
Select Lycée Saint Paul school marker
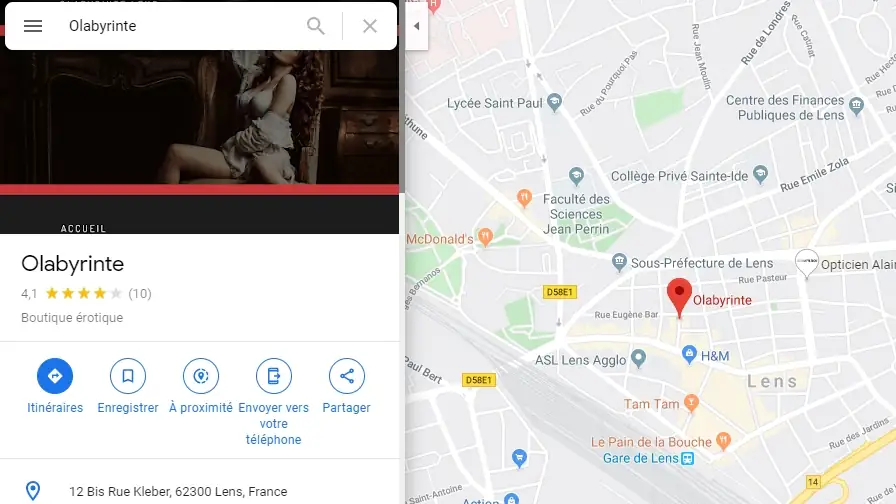pos(554,102)
